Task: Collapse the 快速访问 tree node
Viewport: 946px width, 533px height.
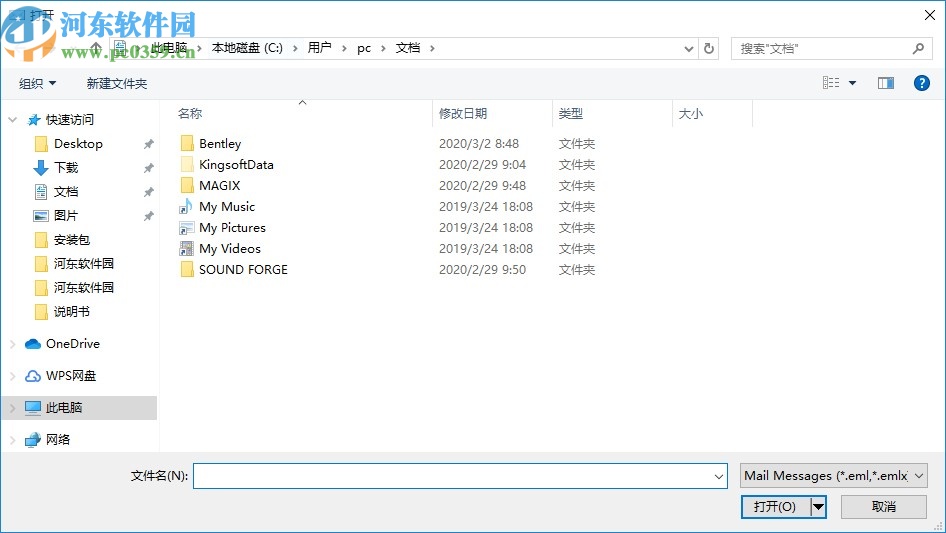Action: [x=13, y=120]
